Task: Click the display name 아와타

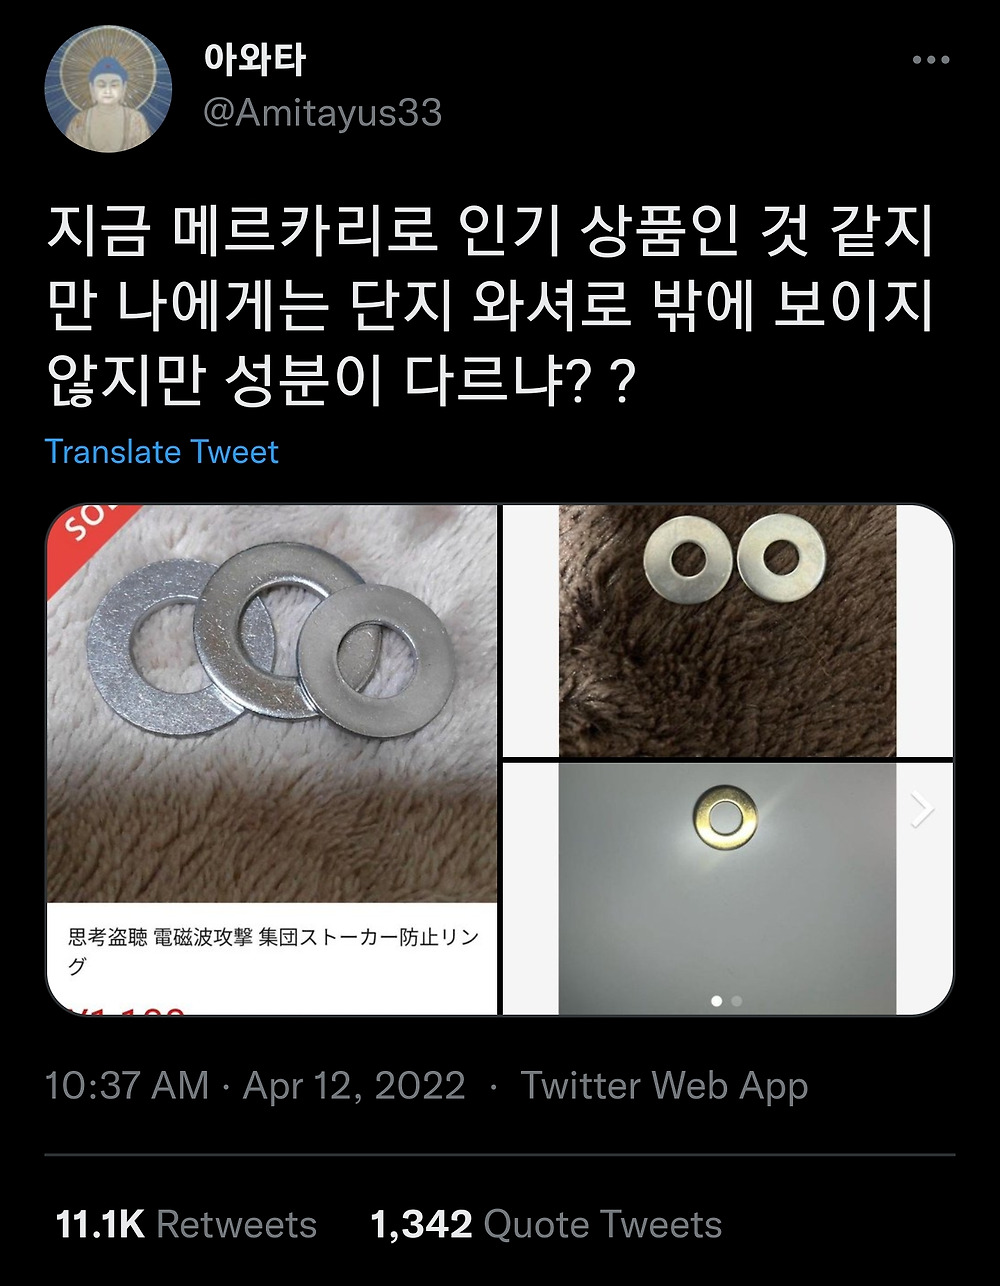Action: tap(255, 60)
